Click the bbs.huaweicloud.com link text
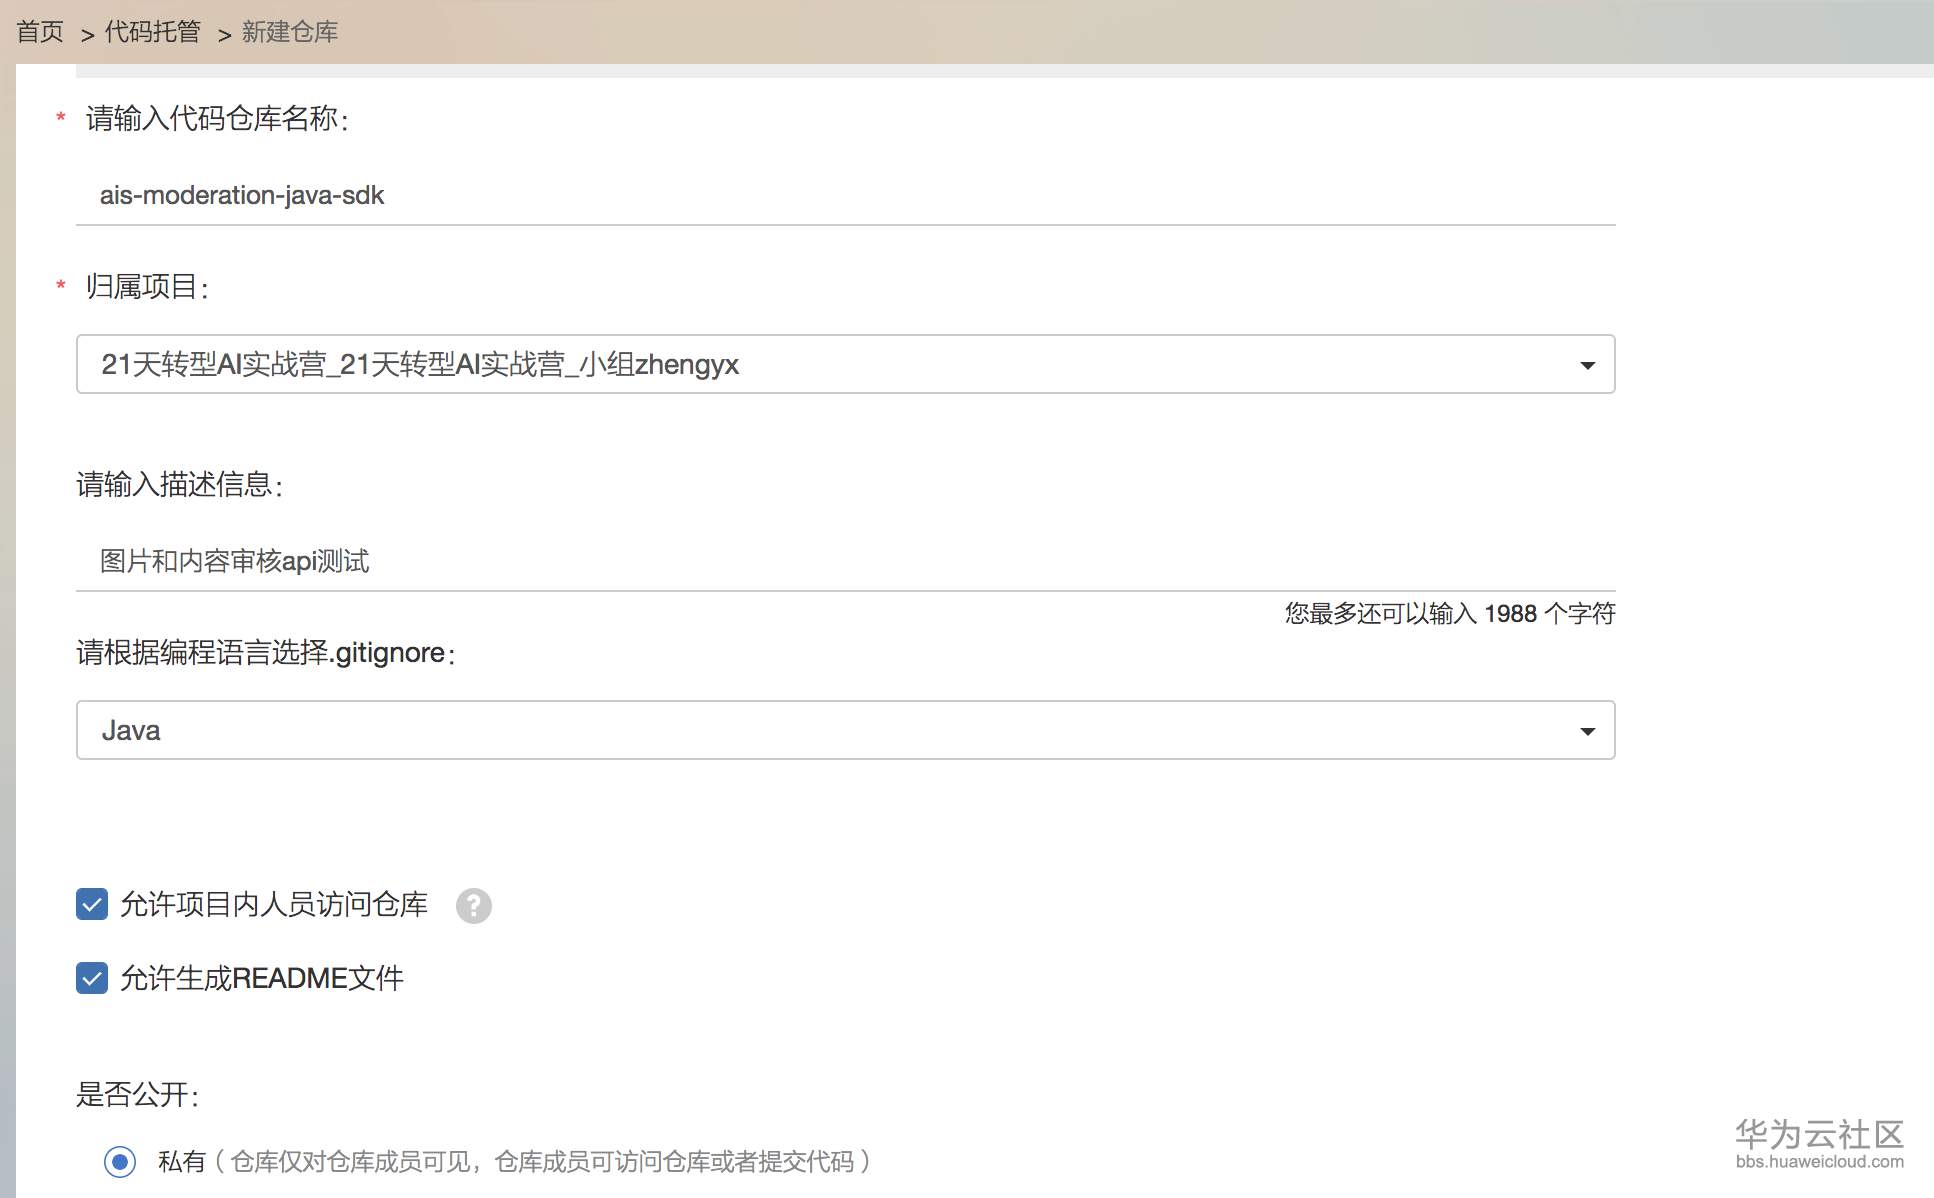Screen dimensions: 1934x1198 pyautogui.click(x=1819, y=1162)
